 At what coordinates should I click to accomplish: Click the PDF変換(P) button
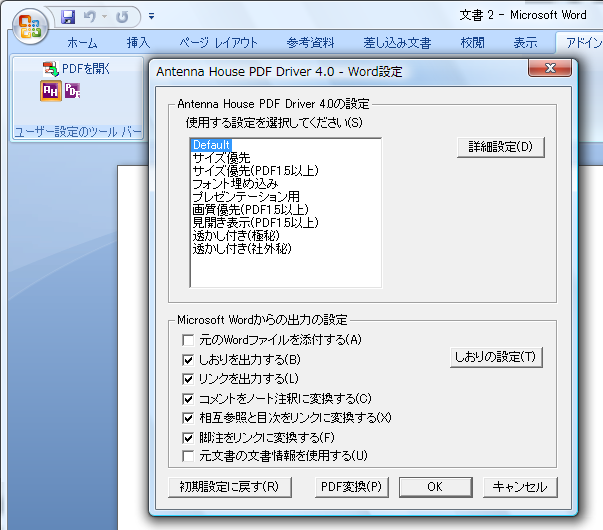351,487
